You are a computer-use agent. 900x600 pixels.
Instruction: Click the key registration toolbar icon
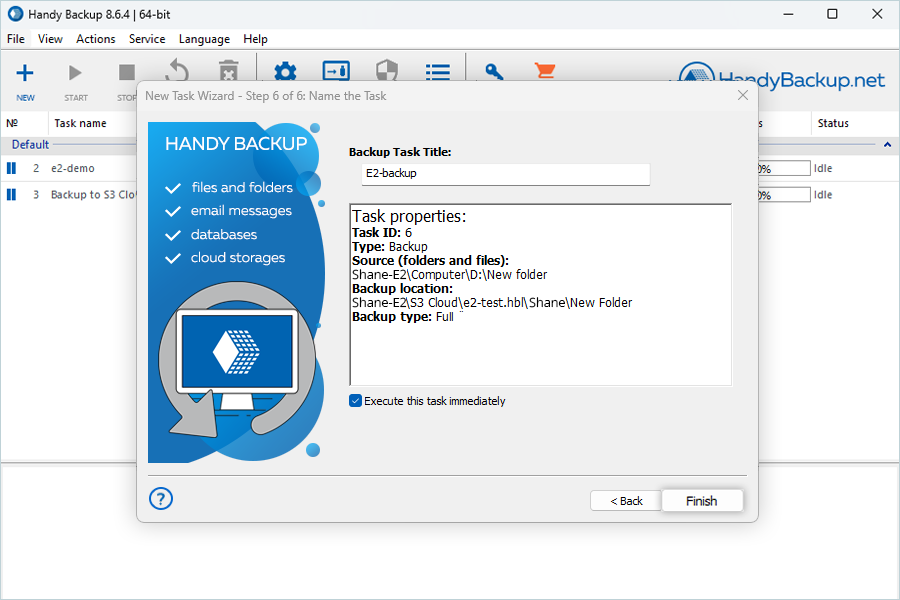tap(494, 71)
